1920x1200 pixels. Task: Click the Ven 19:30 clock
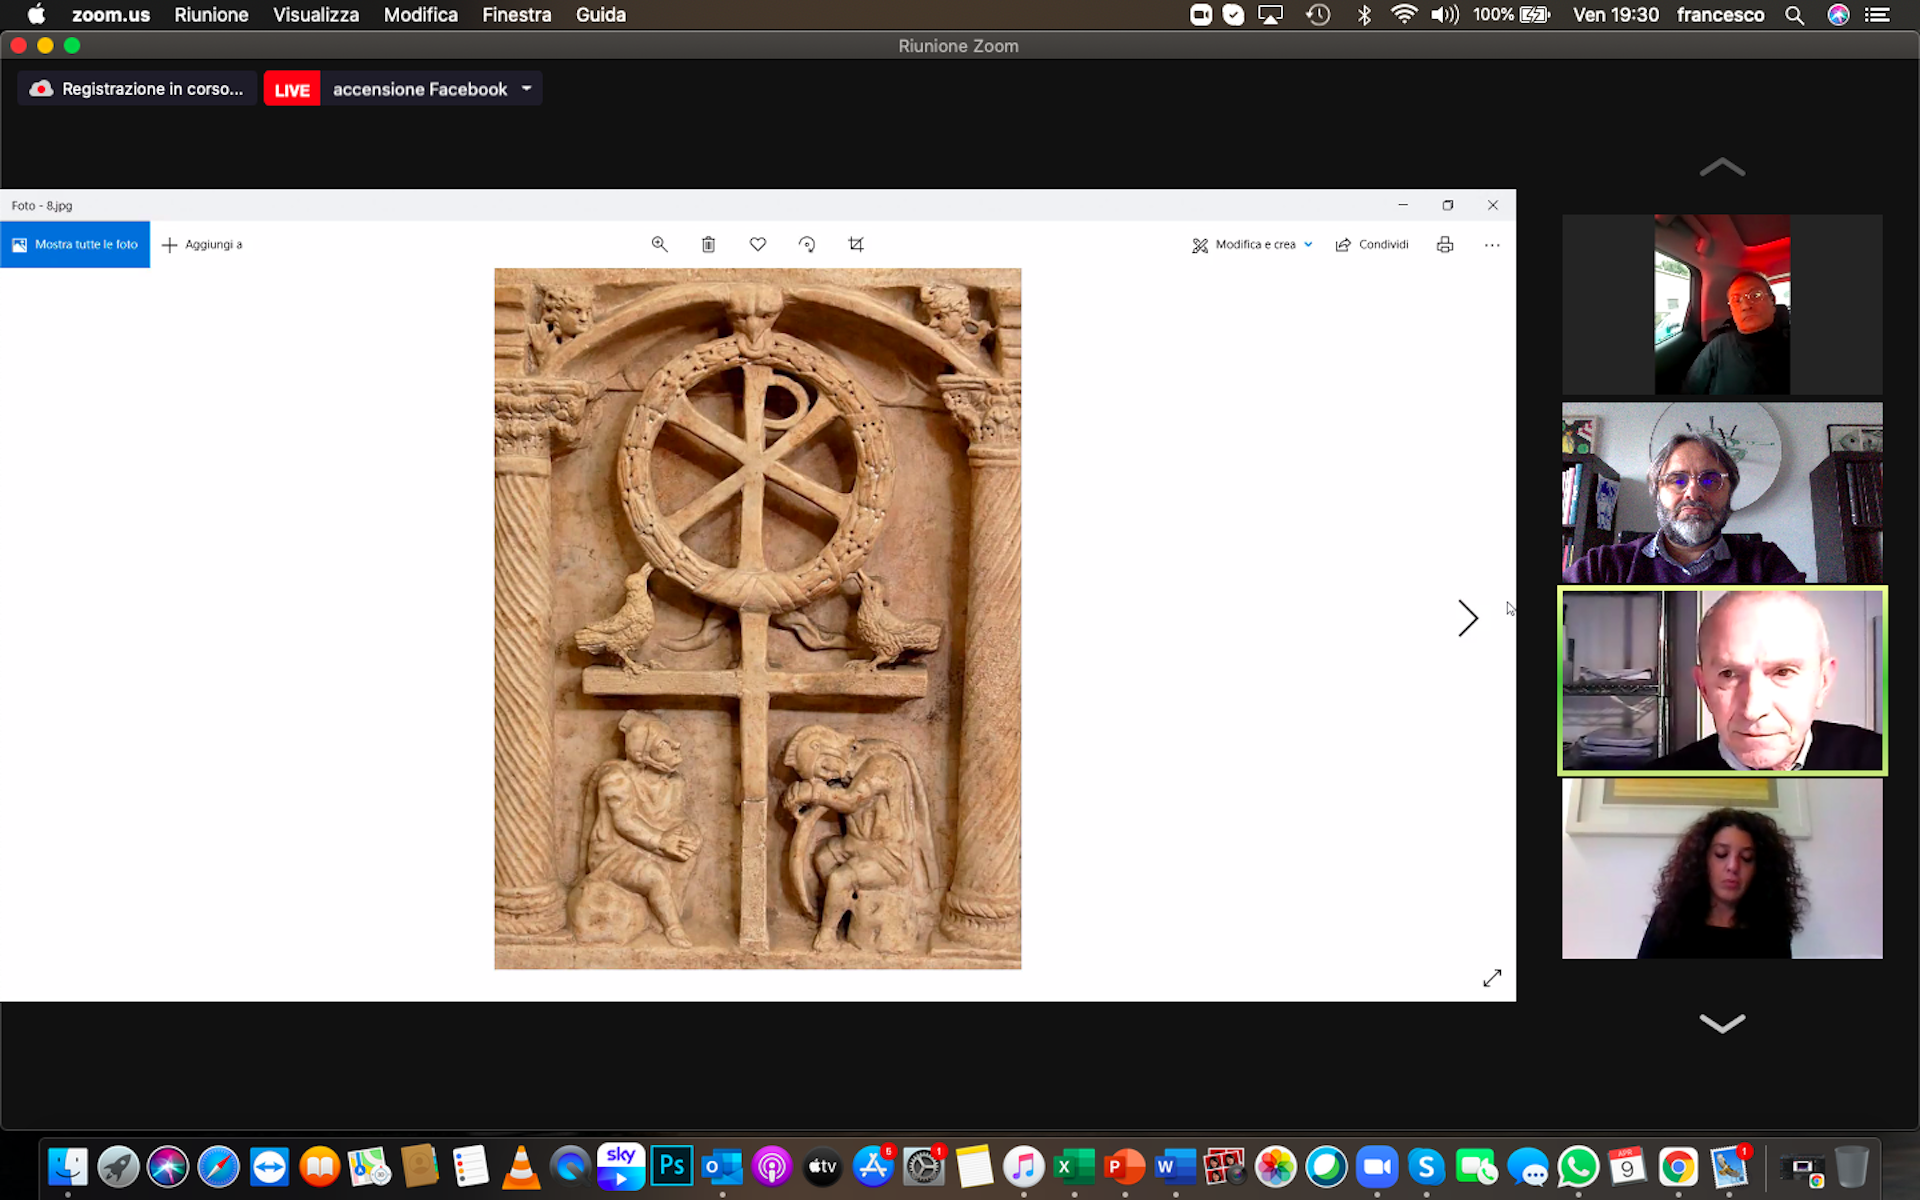(1615, 15)
